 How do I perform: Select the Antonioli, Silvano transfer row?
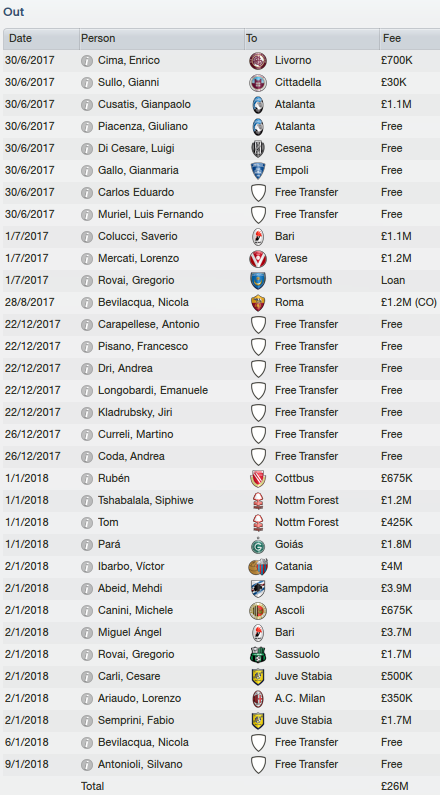click(x=220, y=764)
